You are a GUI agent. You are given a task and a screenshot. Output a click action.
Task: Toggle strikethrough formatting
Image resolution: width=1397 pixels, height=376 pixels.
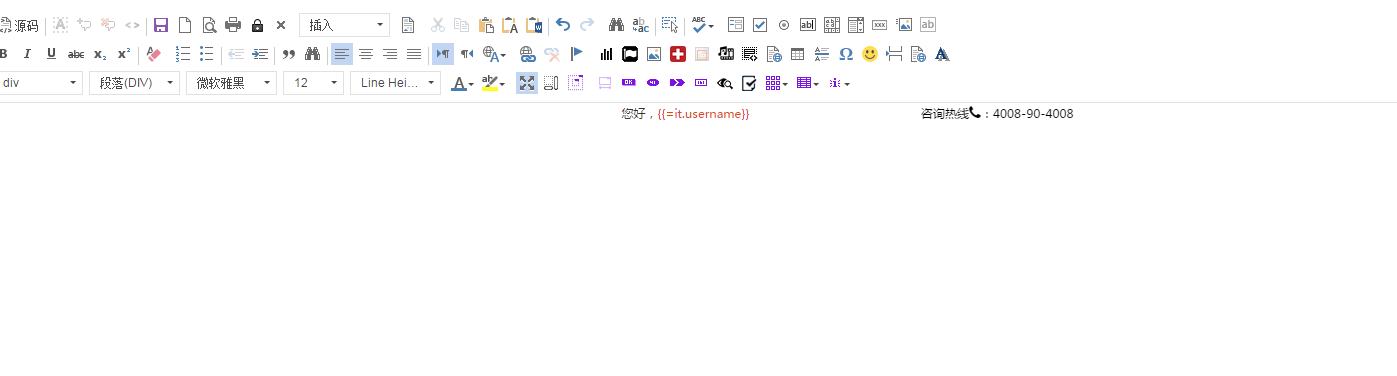(x=75, y=54)
